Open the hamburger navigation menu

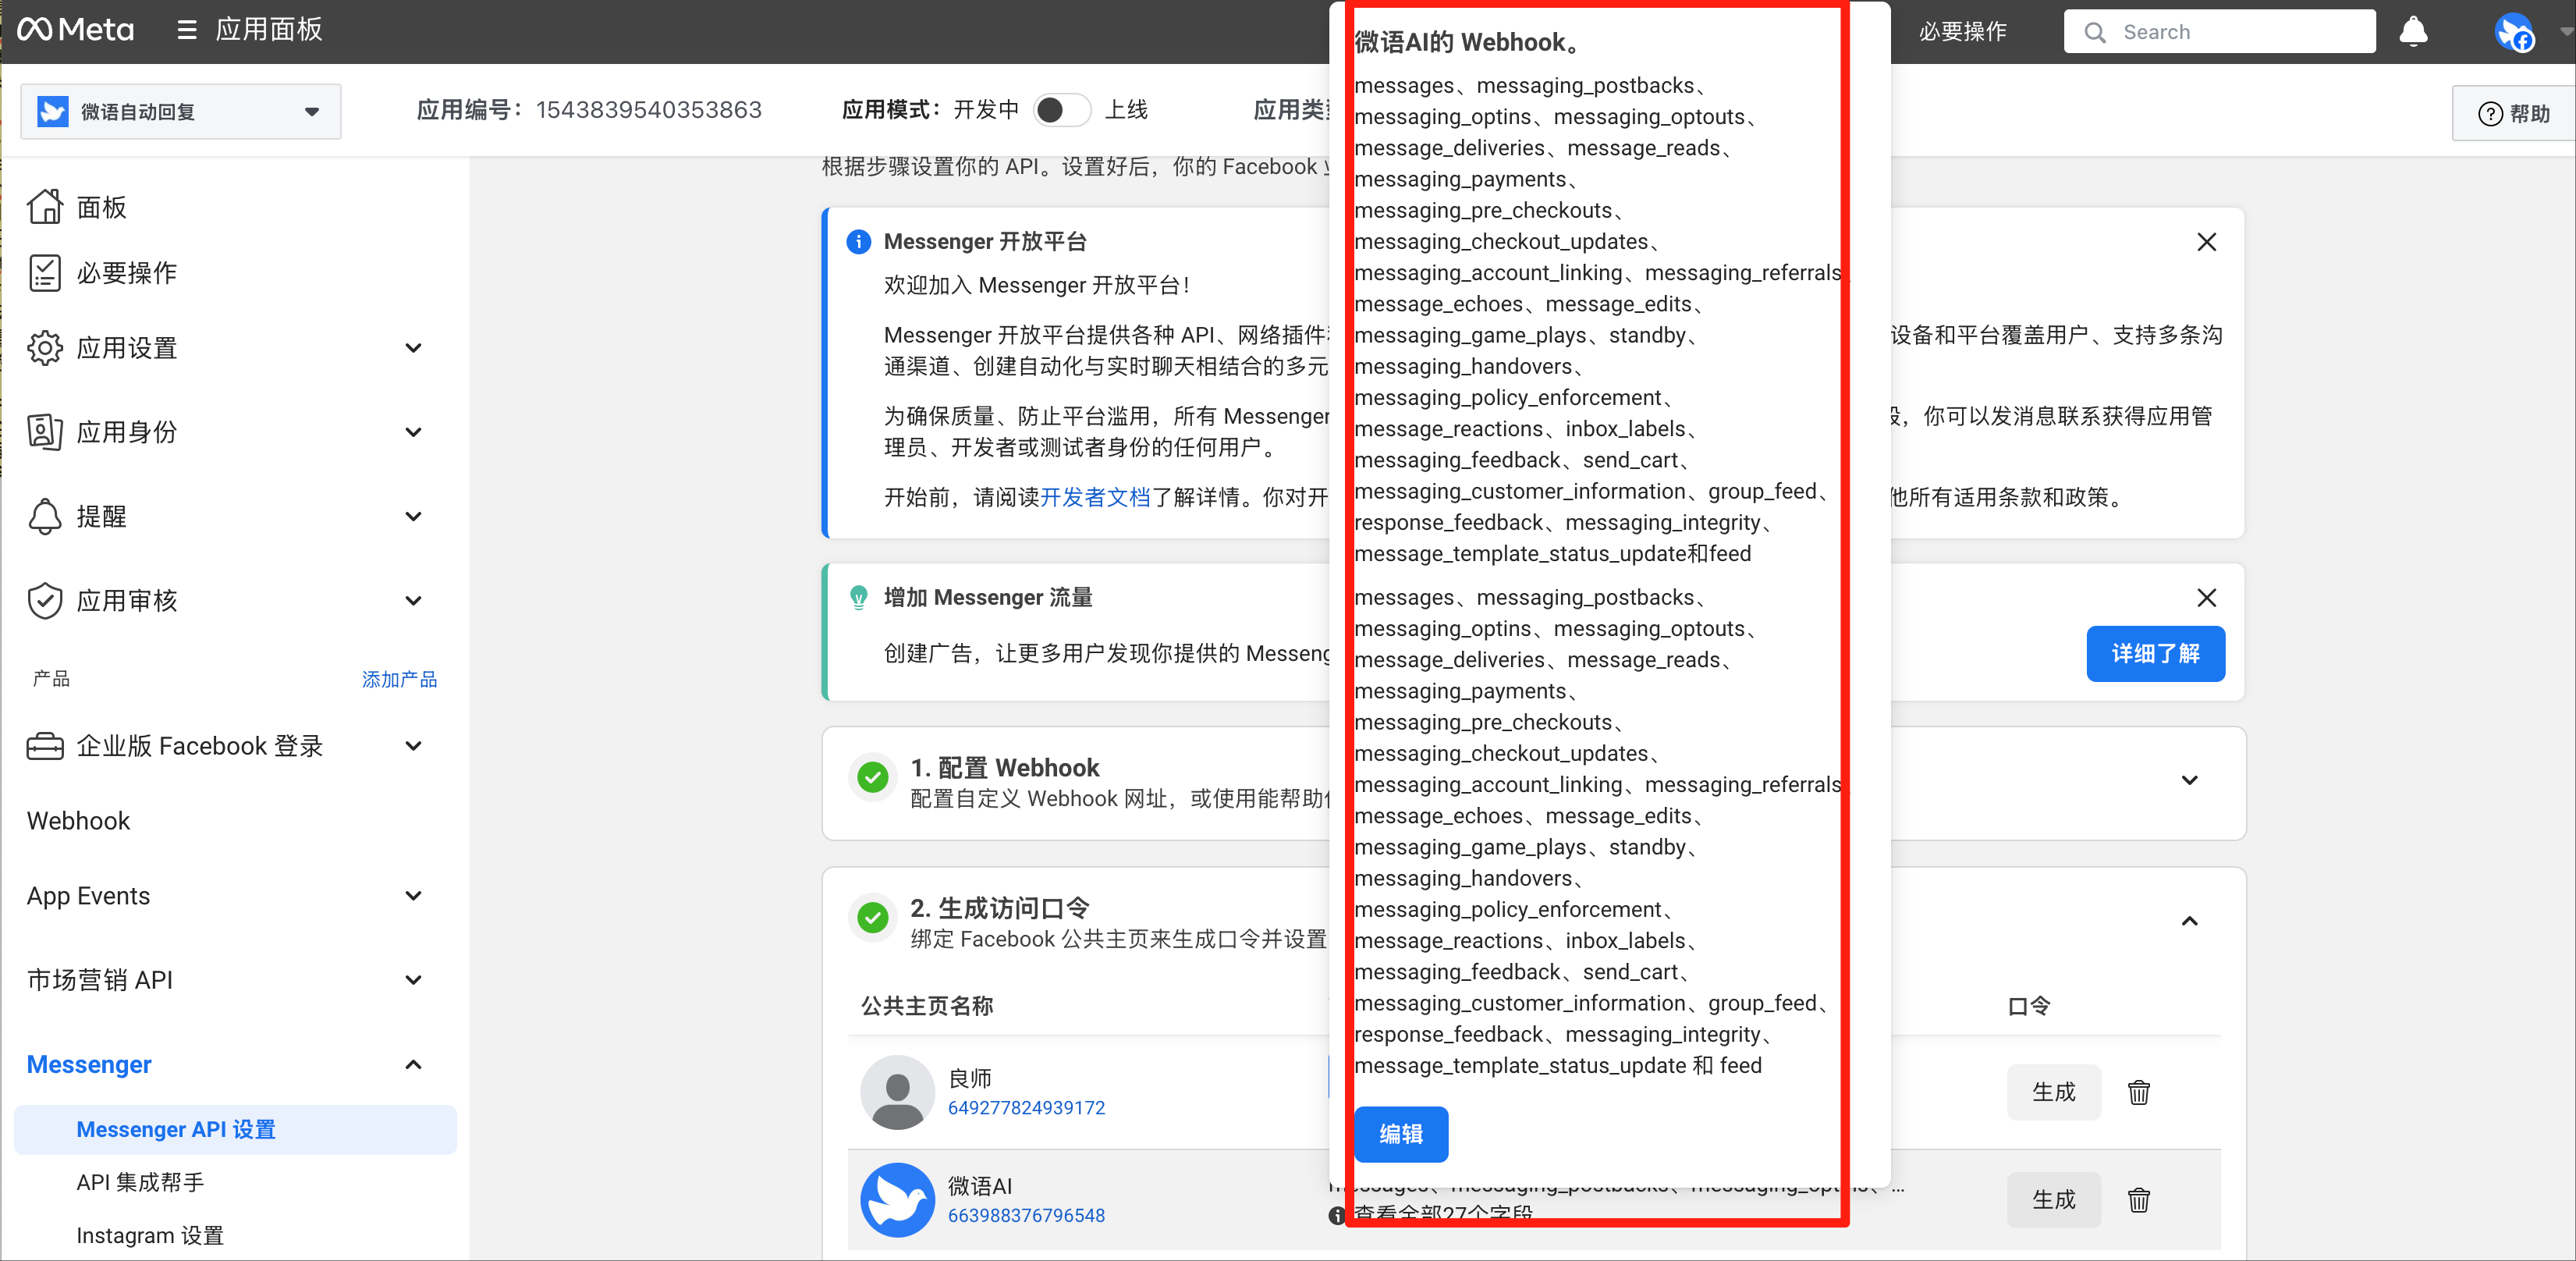[x=186, y=29]
